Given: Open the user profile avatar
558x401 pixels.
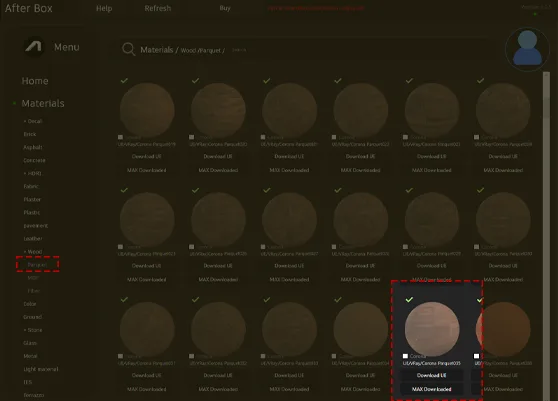Looking at the screenshot, I should tap(527, 49).
